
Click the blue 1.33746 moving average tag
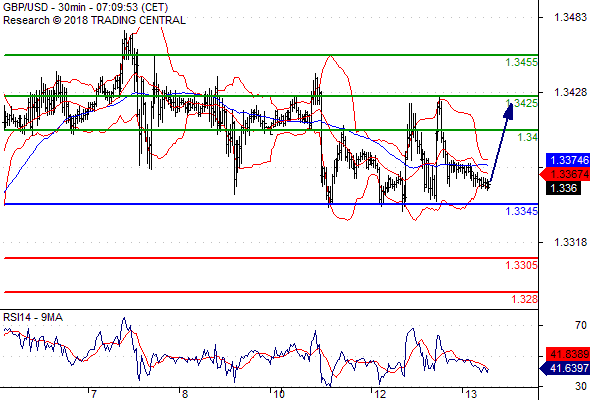point(568,160)
